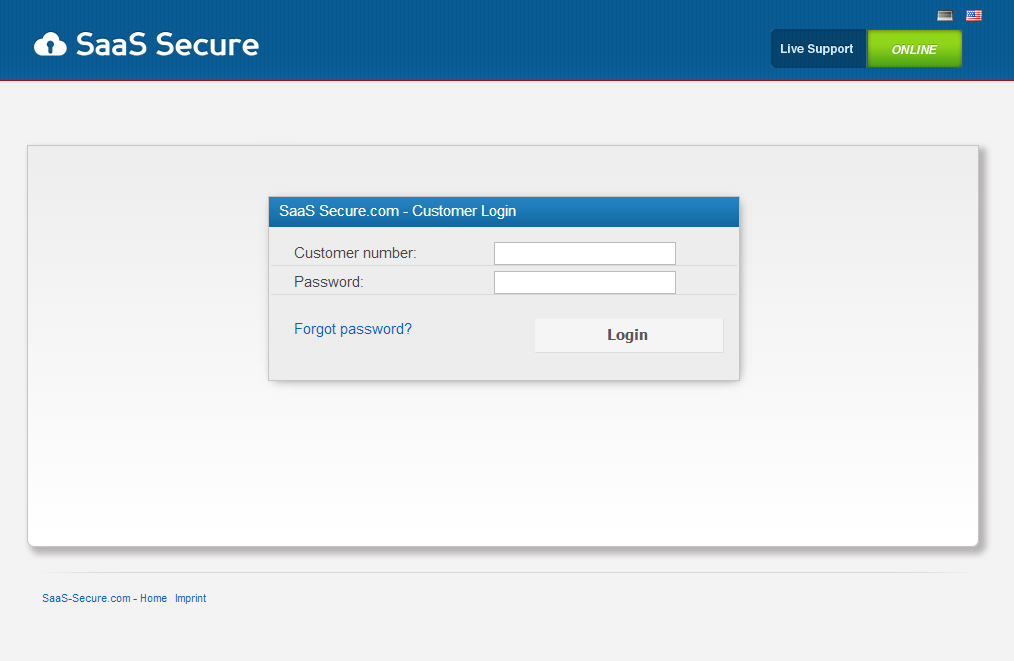The width and height of the screenshot is (1014, 661).
Task: Click the Customer number input field
Action: pyautogui.click(x=584, y=253)
